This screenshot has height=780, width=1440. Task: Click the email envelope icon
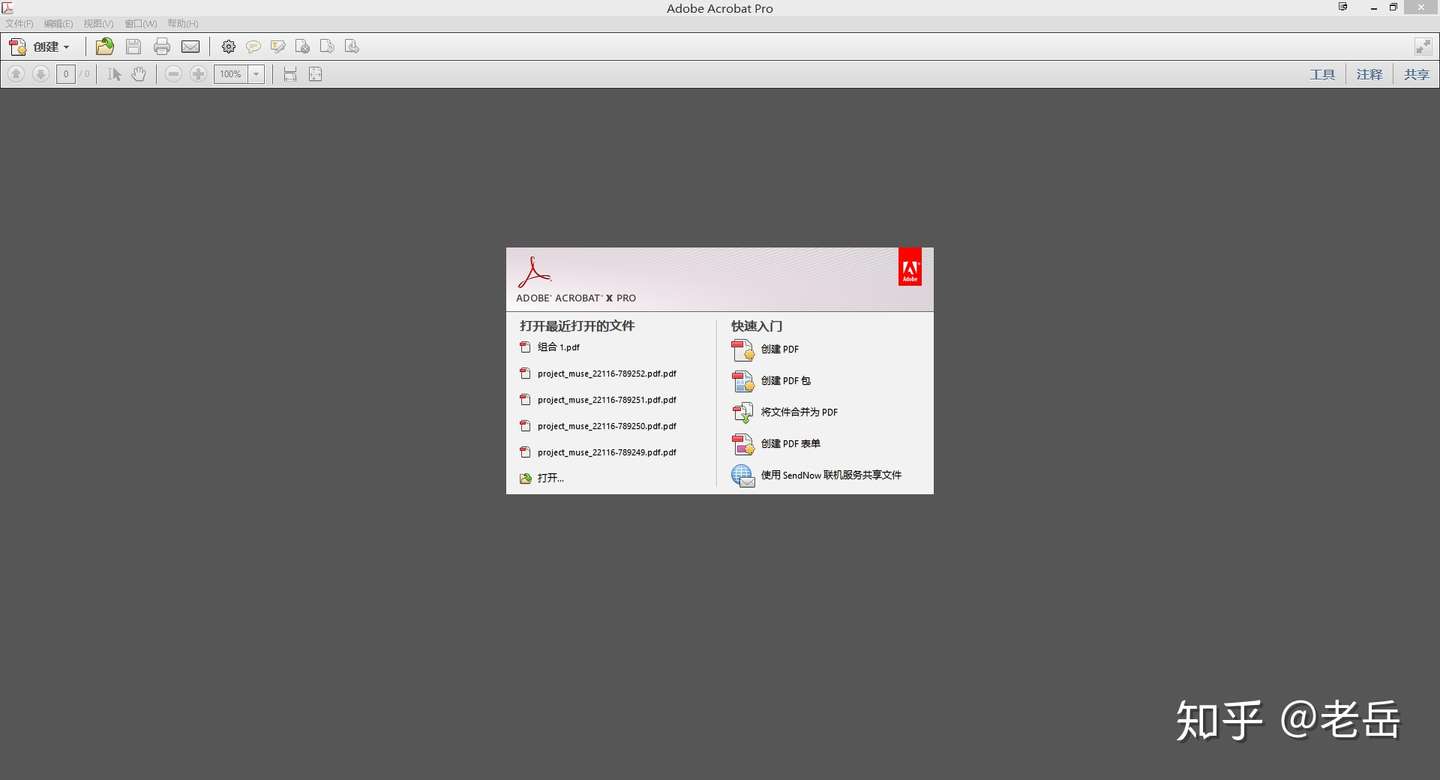point(190,47)
